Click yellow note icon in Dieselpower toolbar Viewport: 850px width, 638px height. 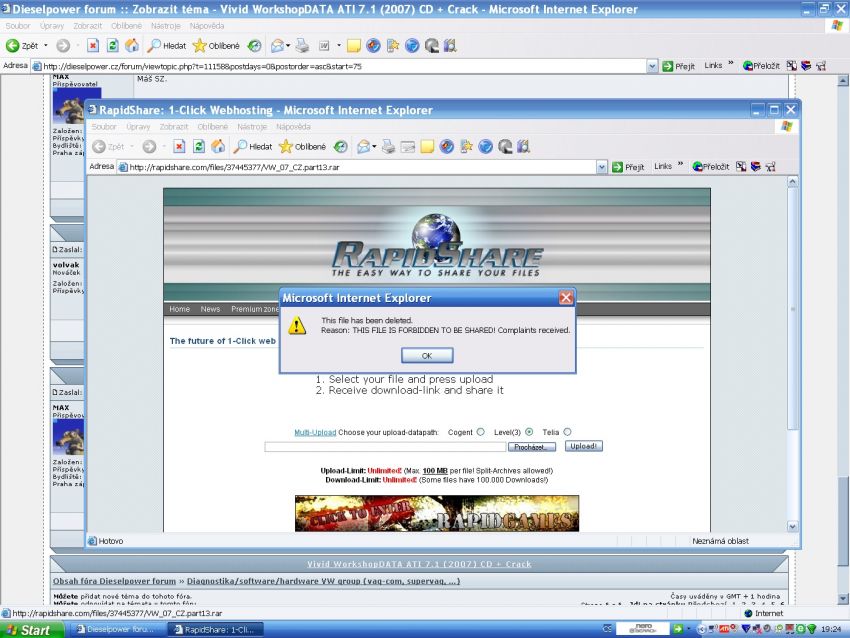point(353,46)
